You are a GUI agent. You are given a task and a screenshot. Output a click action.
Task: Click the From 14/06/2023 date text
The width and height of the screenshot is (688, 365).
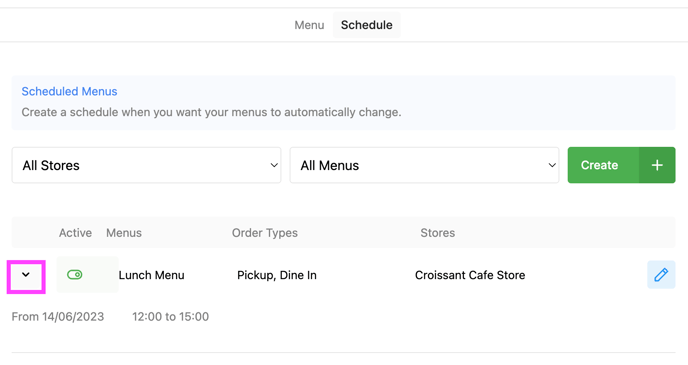pyautogui.click(x=58, y=316)
